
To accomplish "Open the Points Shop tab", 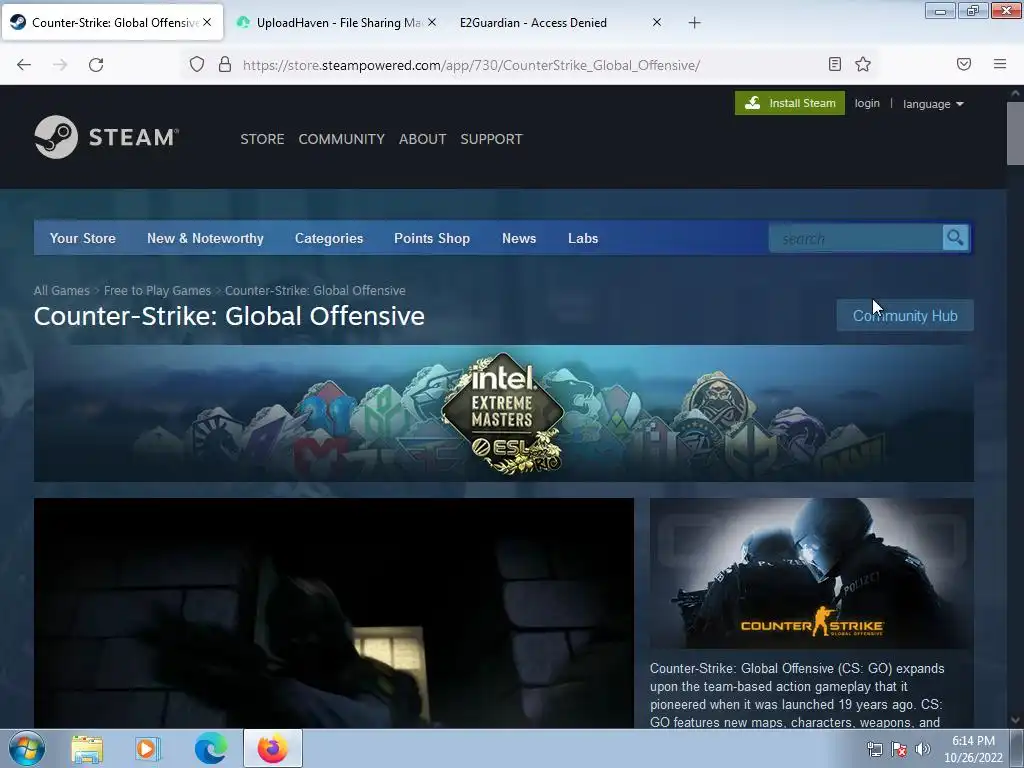I will click(x=432, y=238).
